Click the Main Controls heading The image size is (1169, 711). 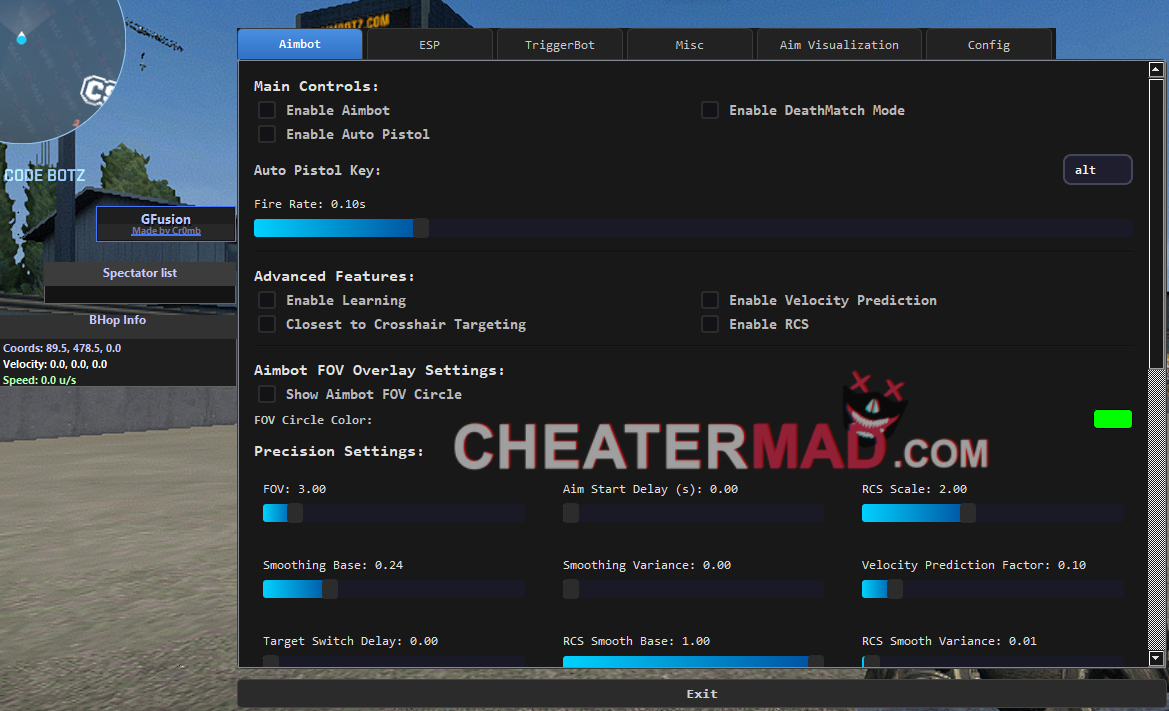pyautogui.click(x=316, y=86)
